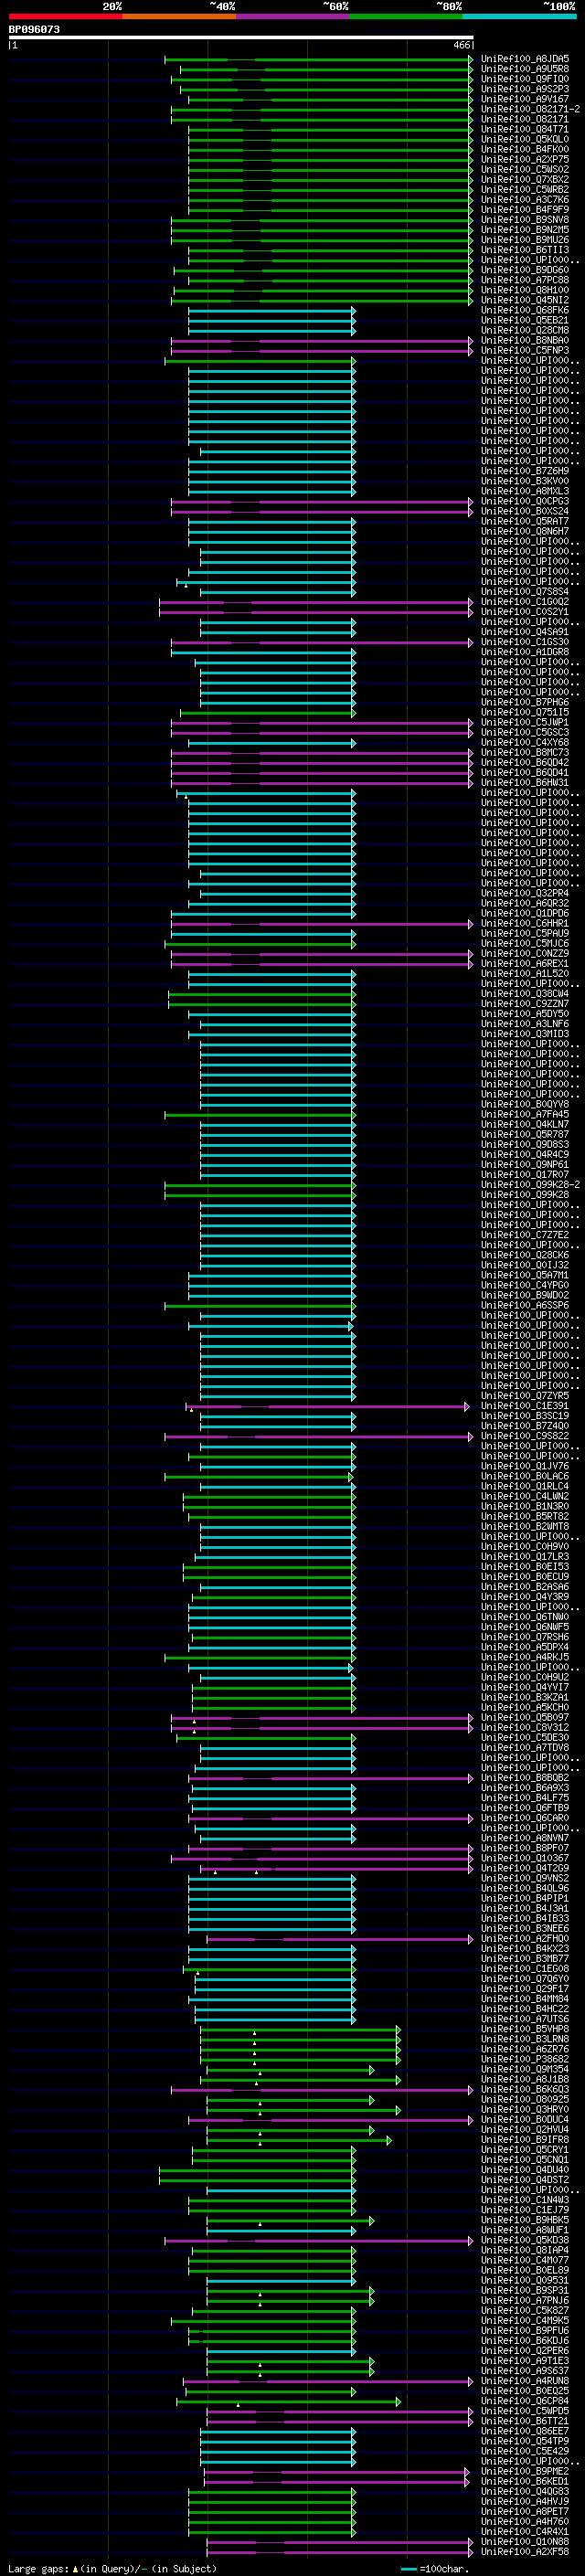Select hit label UniRef100_C4XY68
This screenshot has height=2576, width=585.
(x=525, y=743)
